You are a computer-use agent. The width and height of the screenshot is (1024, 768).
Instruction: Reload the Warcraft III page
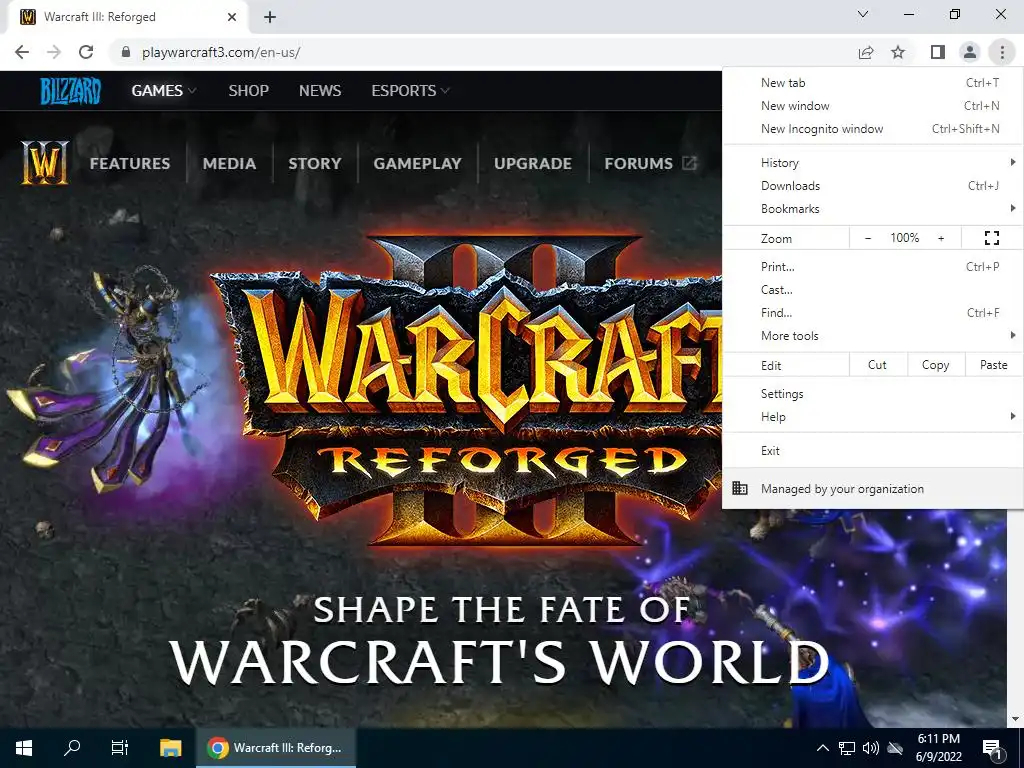tap(86, 52)
